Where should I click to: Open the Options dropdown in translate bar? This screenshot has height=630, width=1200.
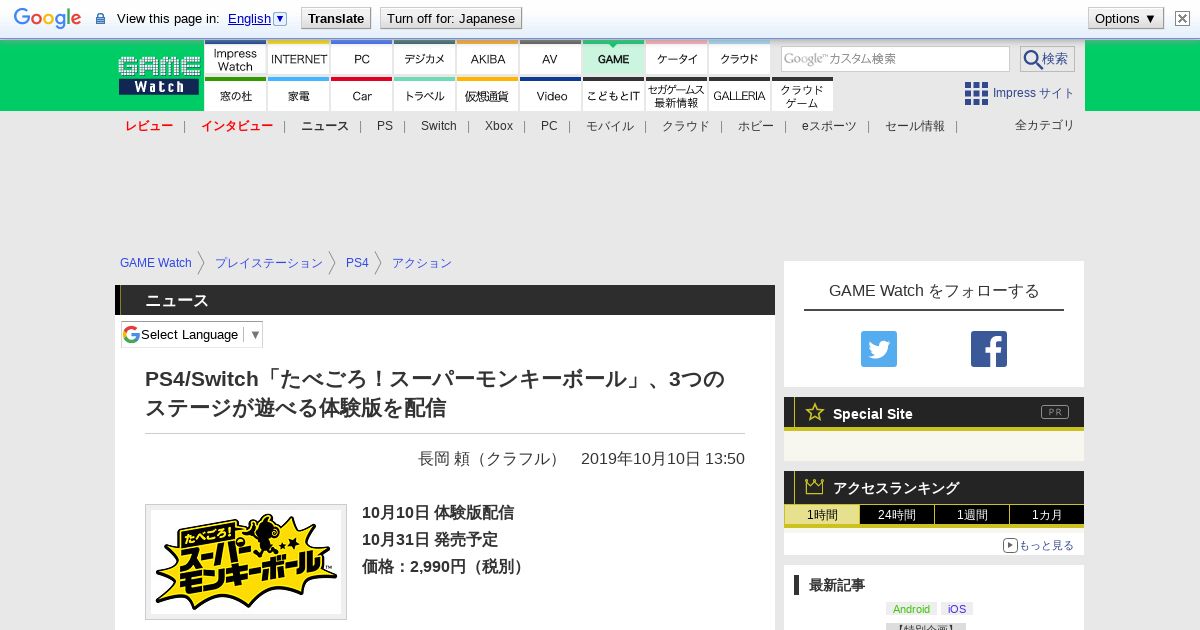[1126, 18]
